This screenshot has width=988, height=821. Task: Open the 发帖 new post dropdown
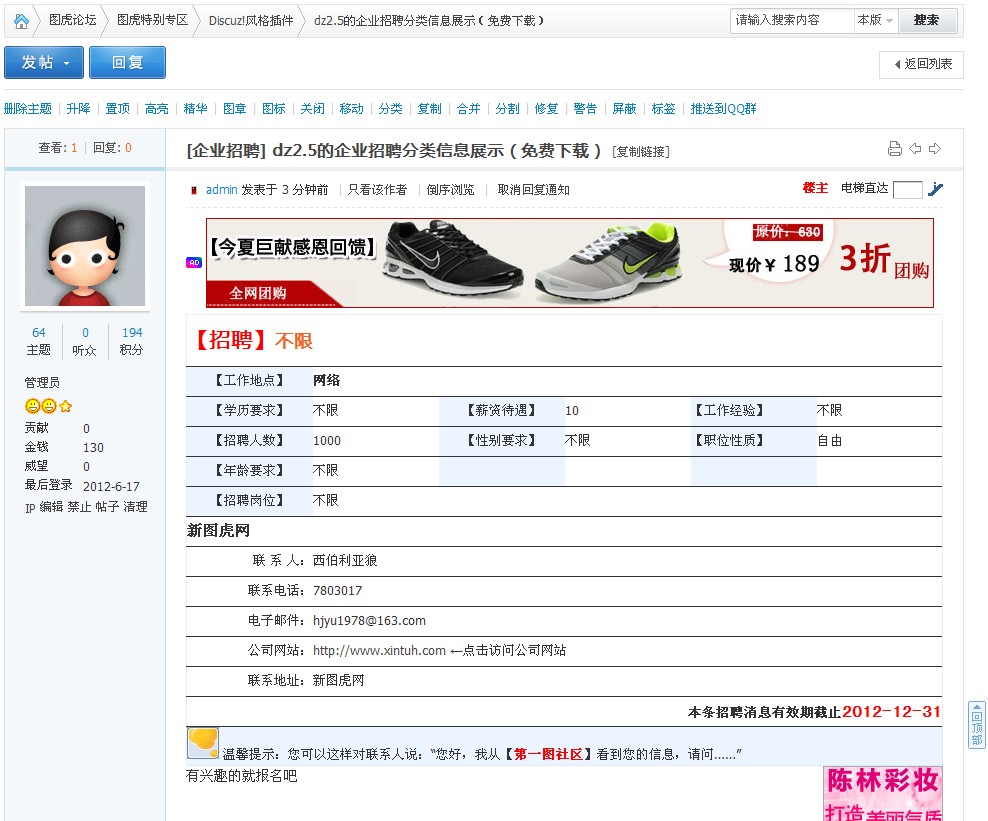pyautogui.click(x=44, y=62)
